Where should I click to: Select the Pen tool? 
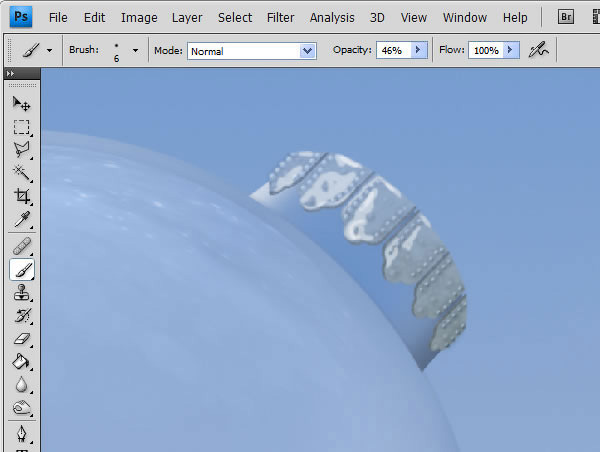pos(21,434)
